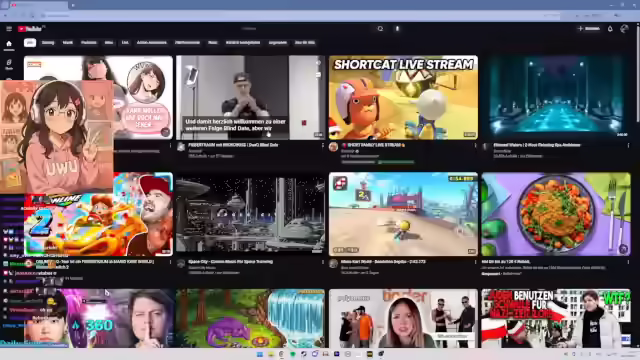Click the page's vertical scrollbar
The image size is (640, 360).
tap(638, 184)
